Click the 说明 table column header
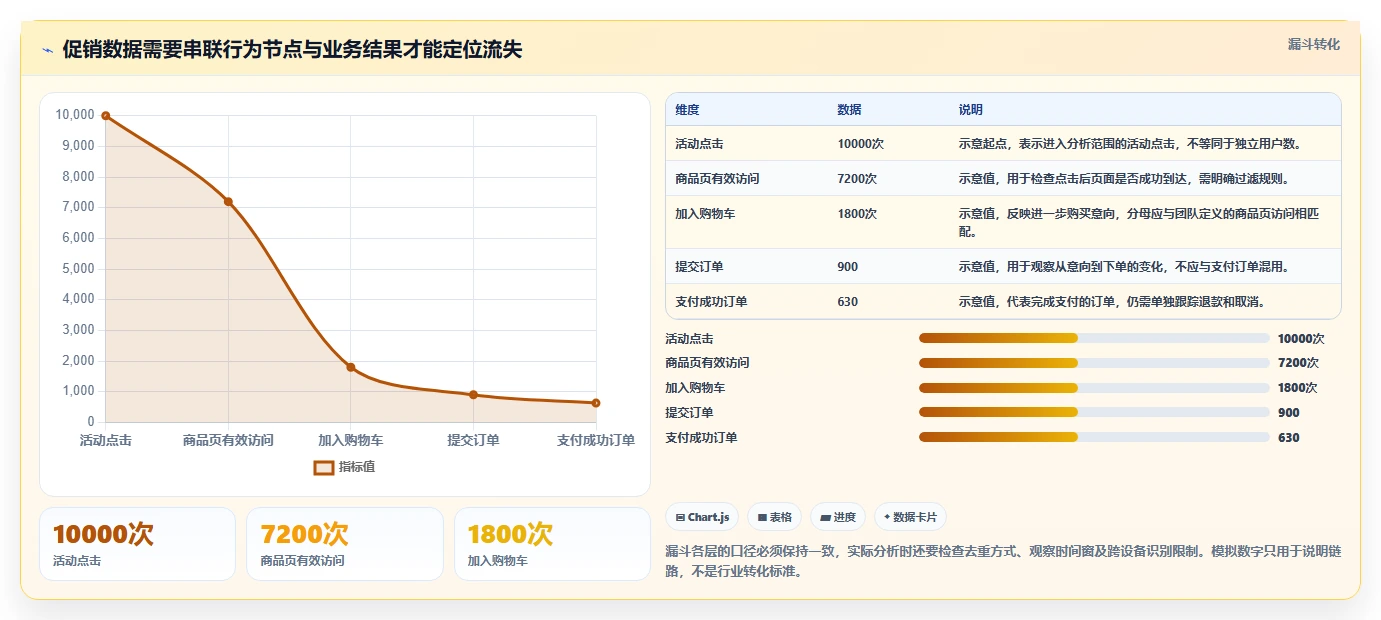 click(x=970, y=110)
